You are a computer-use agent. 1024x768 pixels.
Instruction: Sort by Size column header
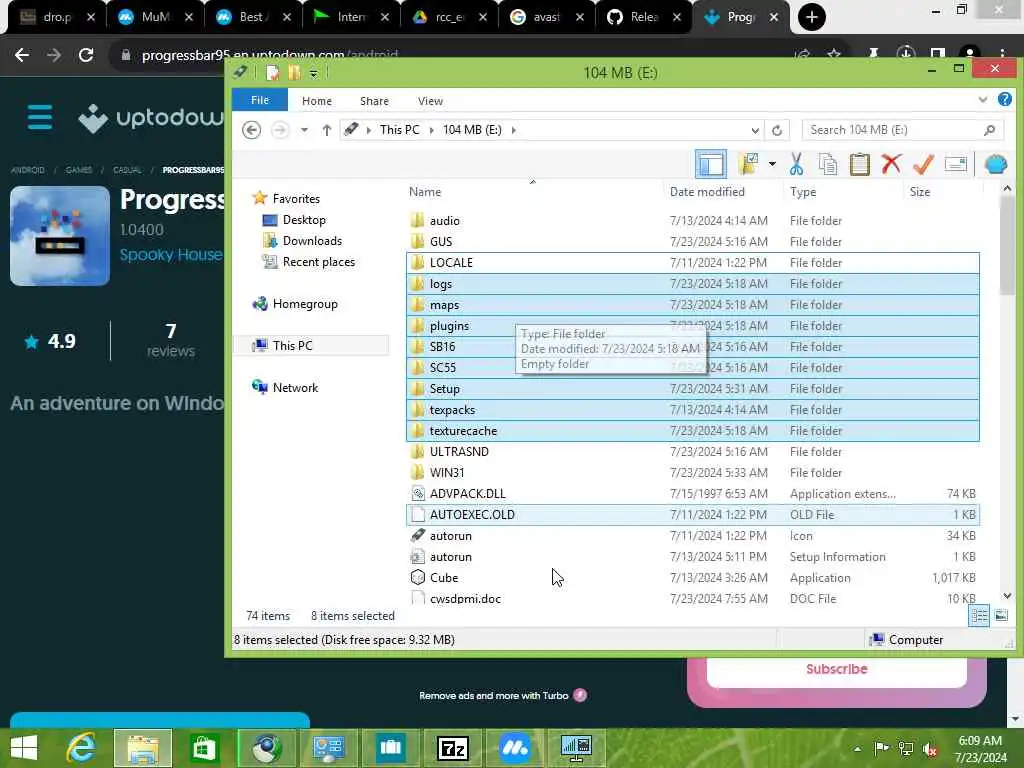920,191
